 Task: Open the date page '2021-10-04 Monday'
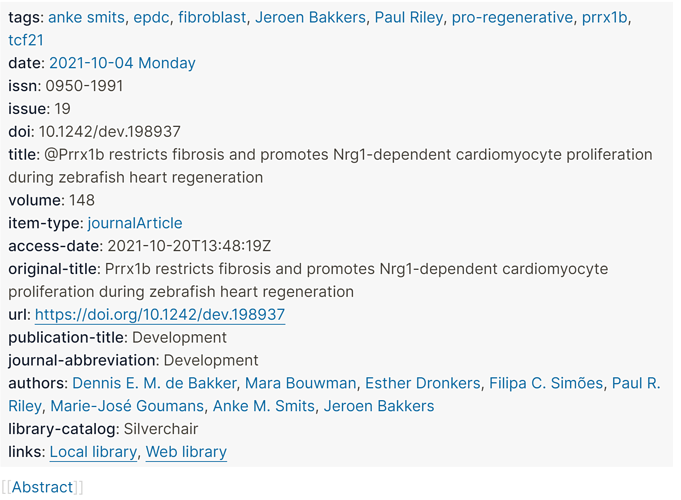coord(122,63)
